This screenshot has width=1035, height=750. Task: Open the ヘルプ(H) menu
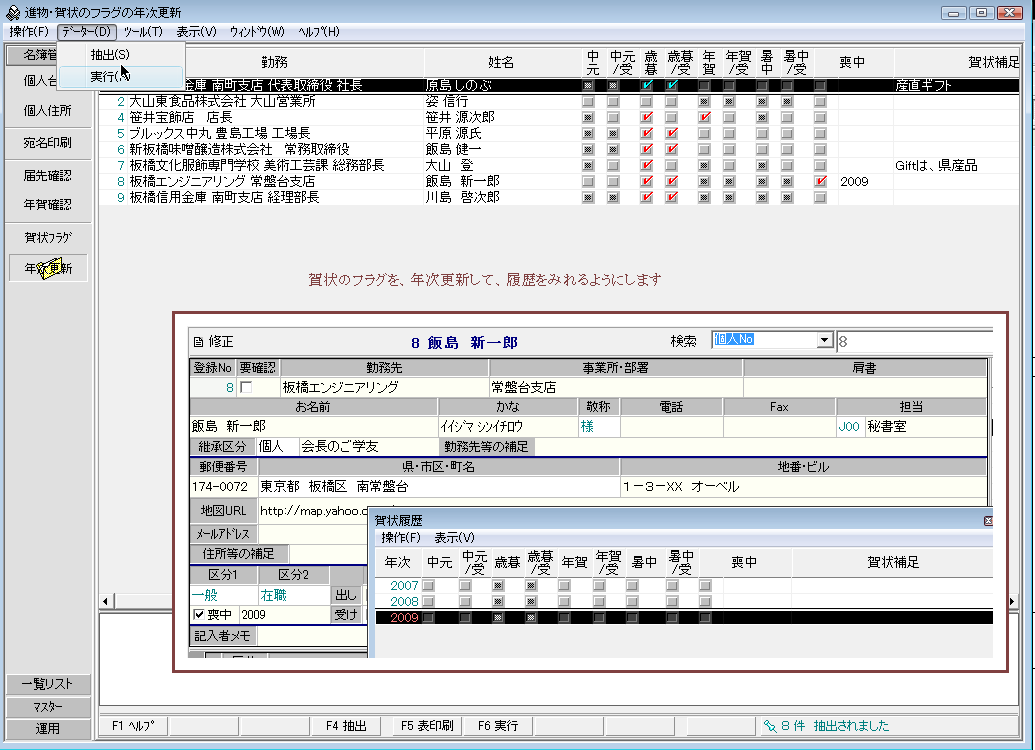tap(318, 32)
